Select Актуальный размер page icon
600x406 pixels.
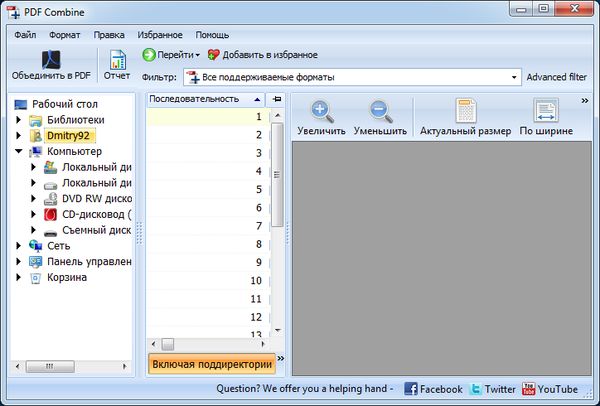465,111
